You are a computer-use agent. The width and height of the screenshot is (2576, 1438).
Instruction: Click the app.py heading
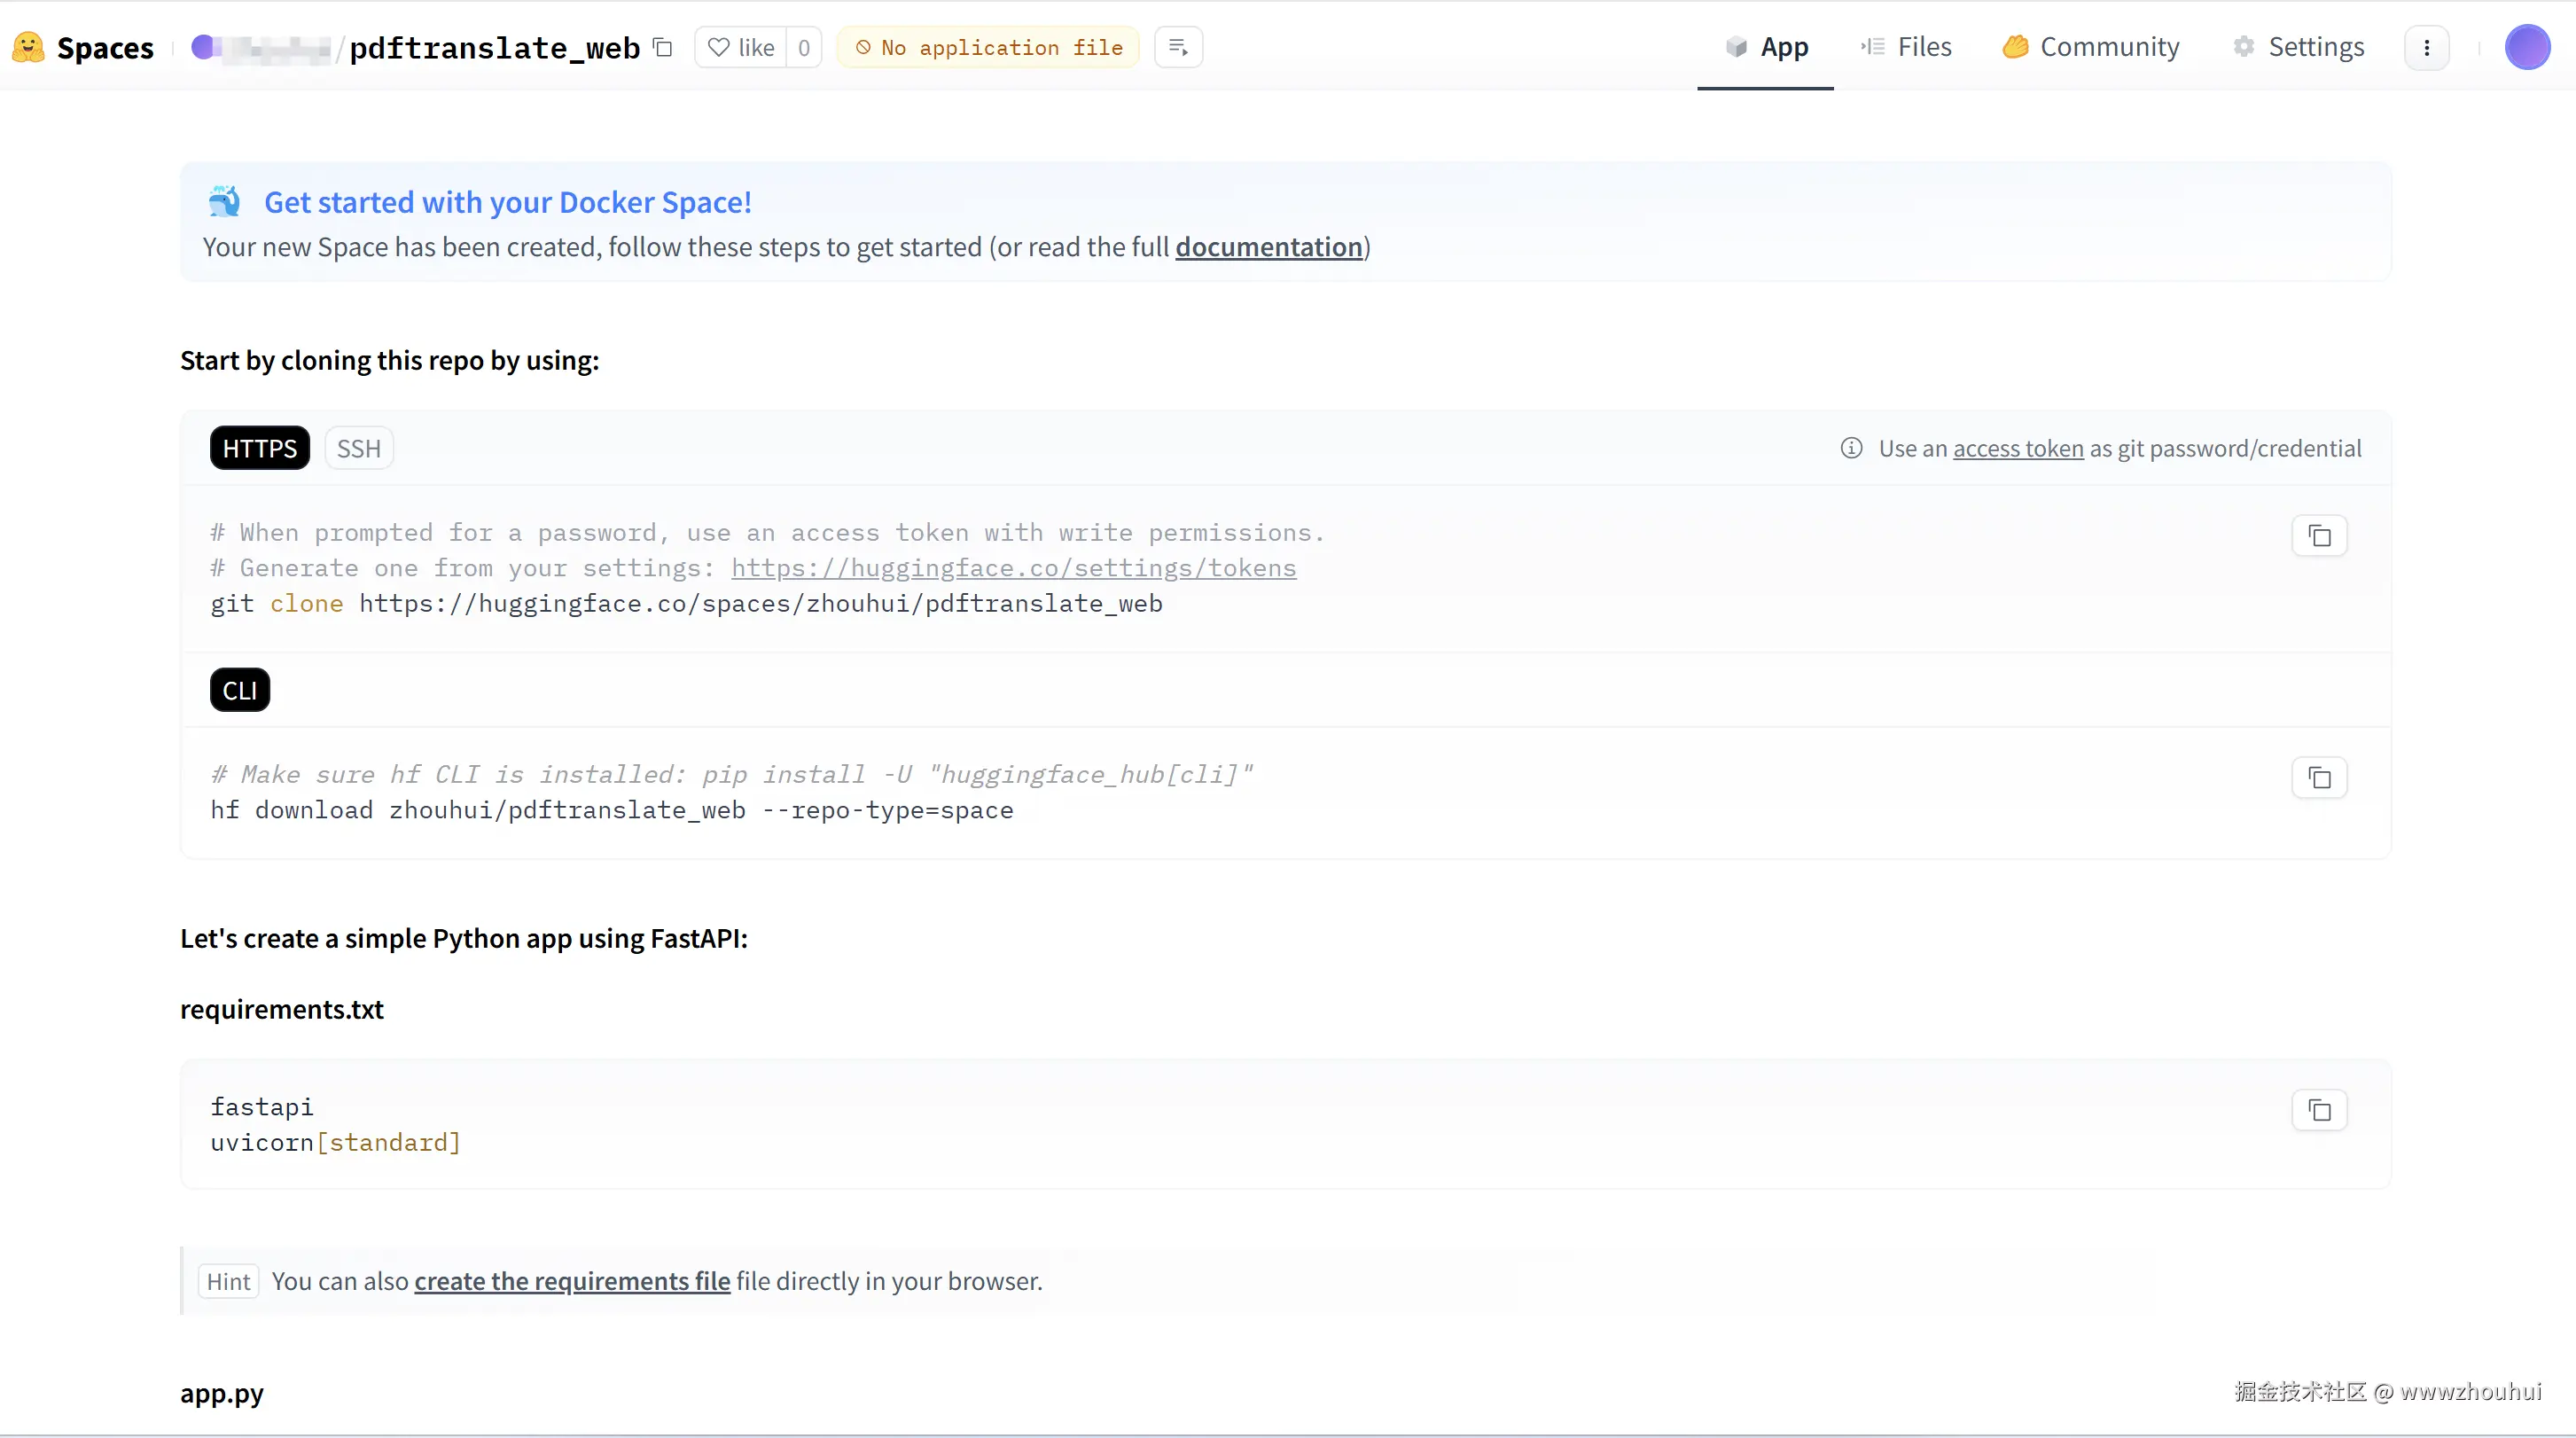pyautogui.click(x=222, y=1393)
